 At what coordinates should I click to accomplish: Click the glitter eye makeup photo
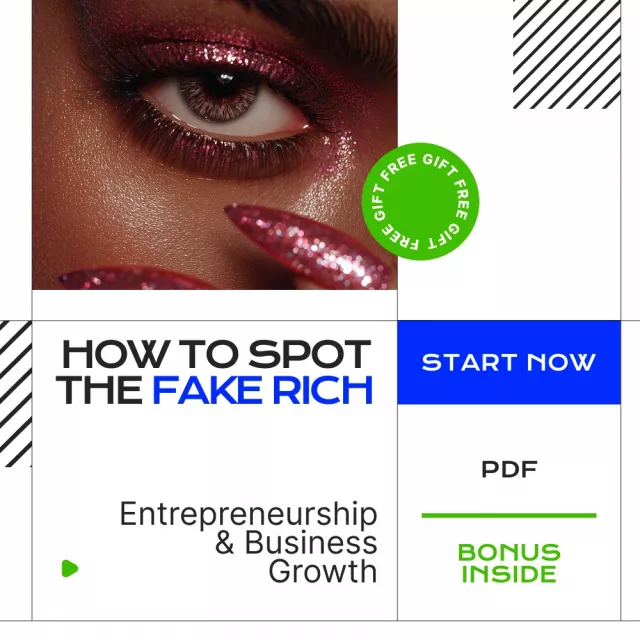(215, 145)
